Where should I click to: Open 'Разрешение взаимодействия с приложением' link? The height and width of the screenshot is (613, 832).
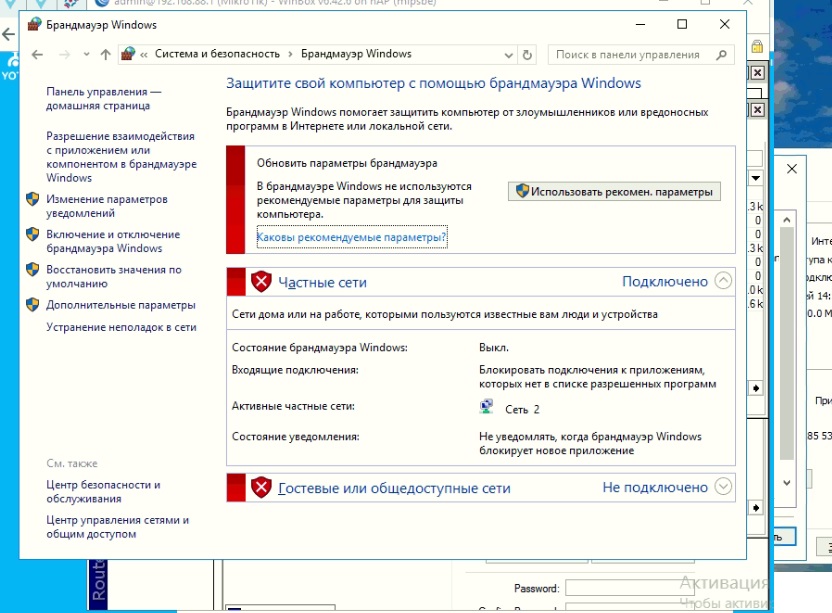pyautogui.click(x=122, y=157)
